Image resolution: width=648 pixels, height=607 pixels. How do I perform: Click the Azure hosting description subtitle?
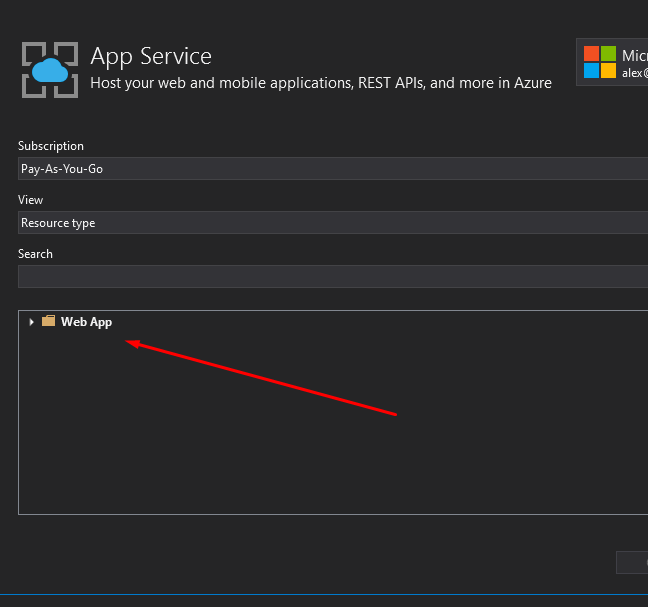pos(320,83)
